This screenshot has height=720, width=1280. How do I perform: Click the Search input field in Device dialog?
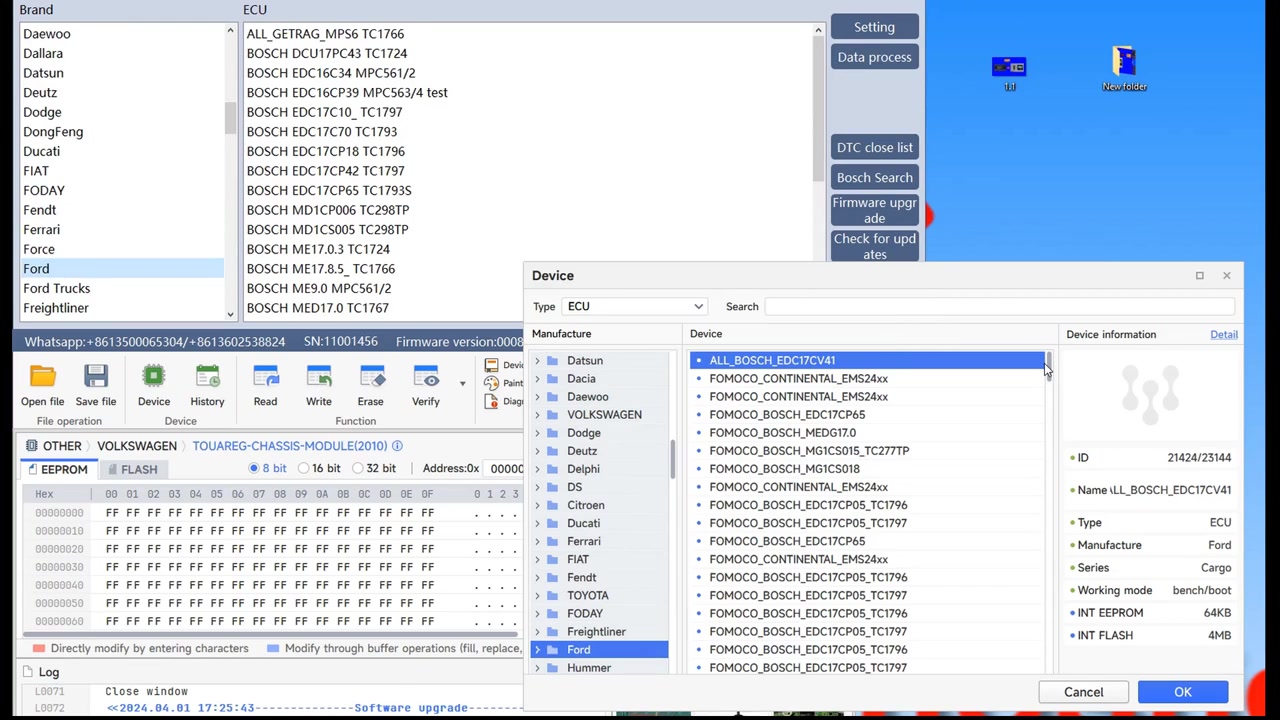coord(1000,307)
